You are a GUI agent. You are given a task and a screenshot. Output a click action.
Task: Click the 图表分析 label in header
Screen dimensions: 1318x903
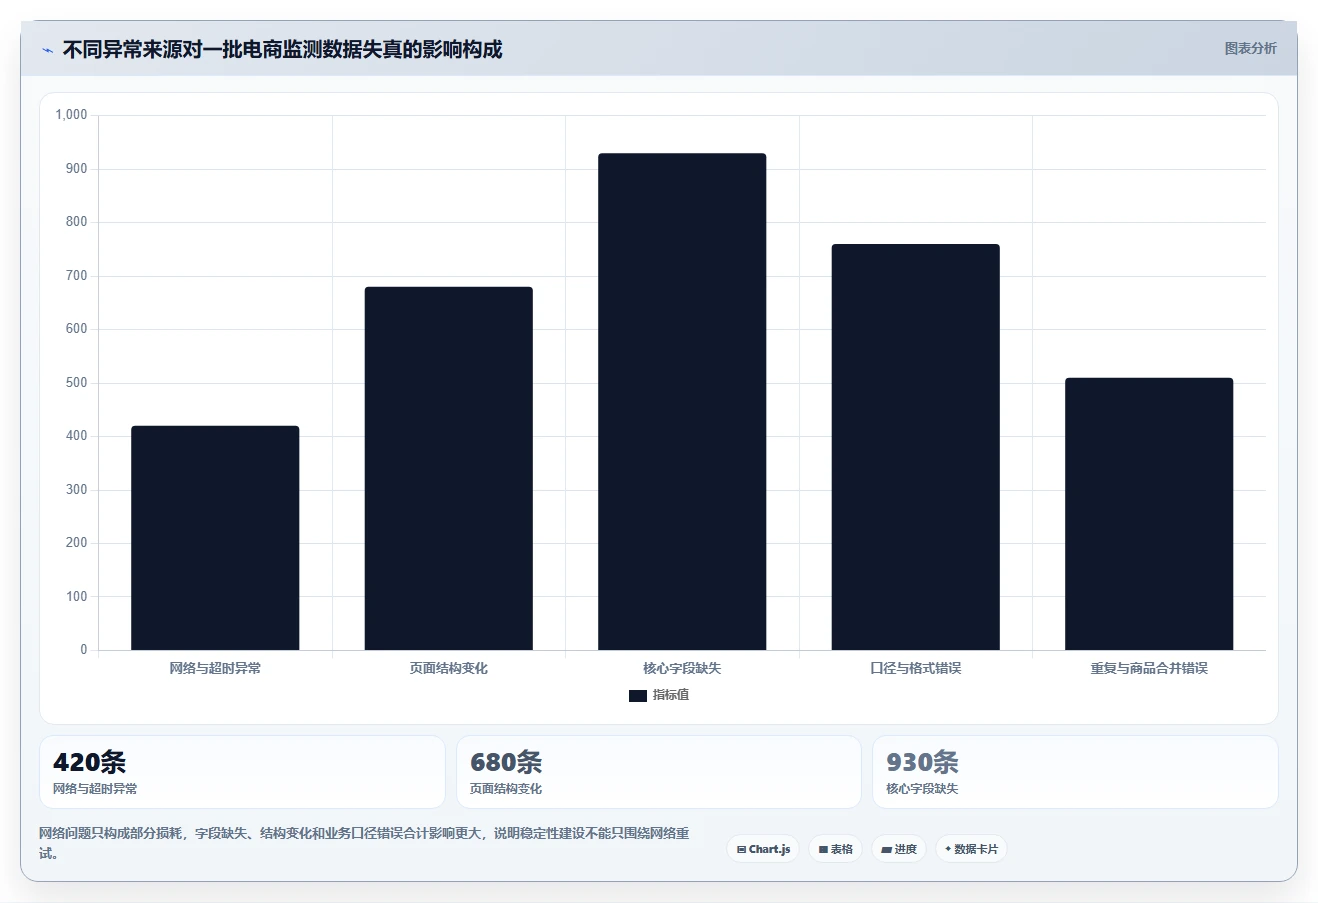click(x=1250, y=48)
